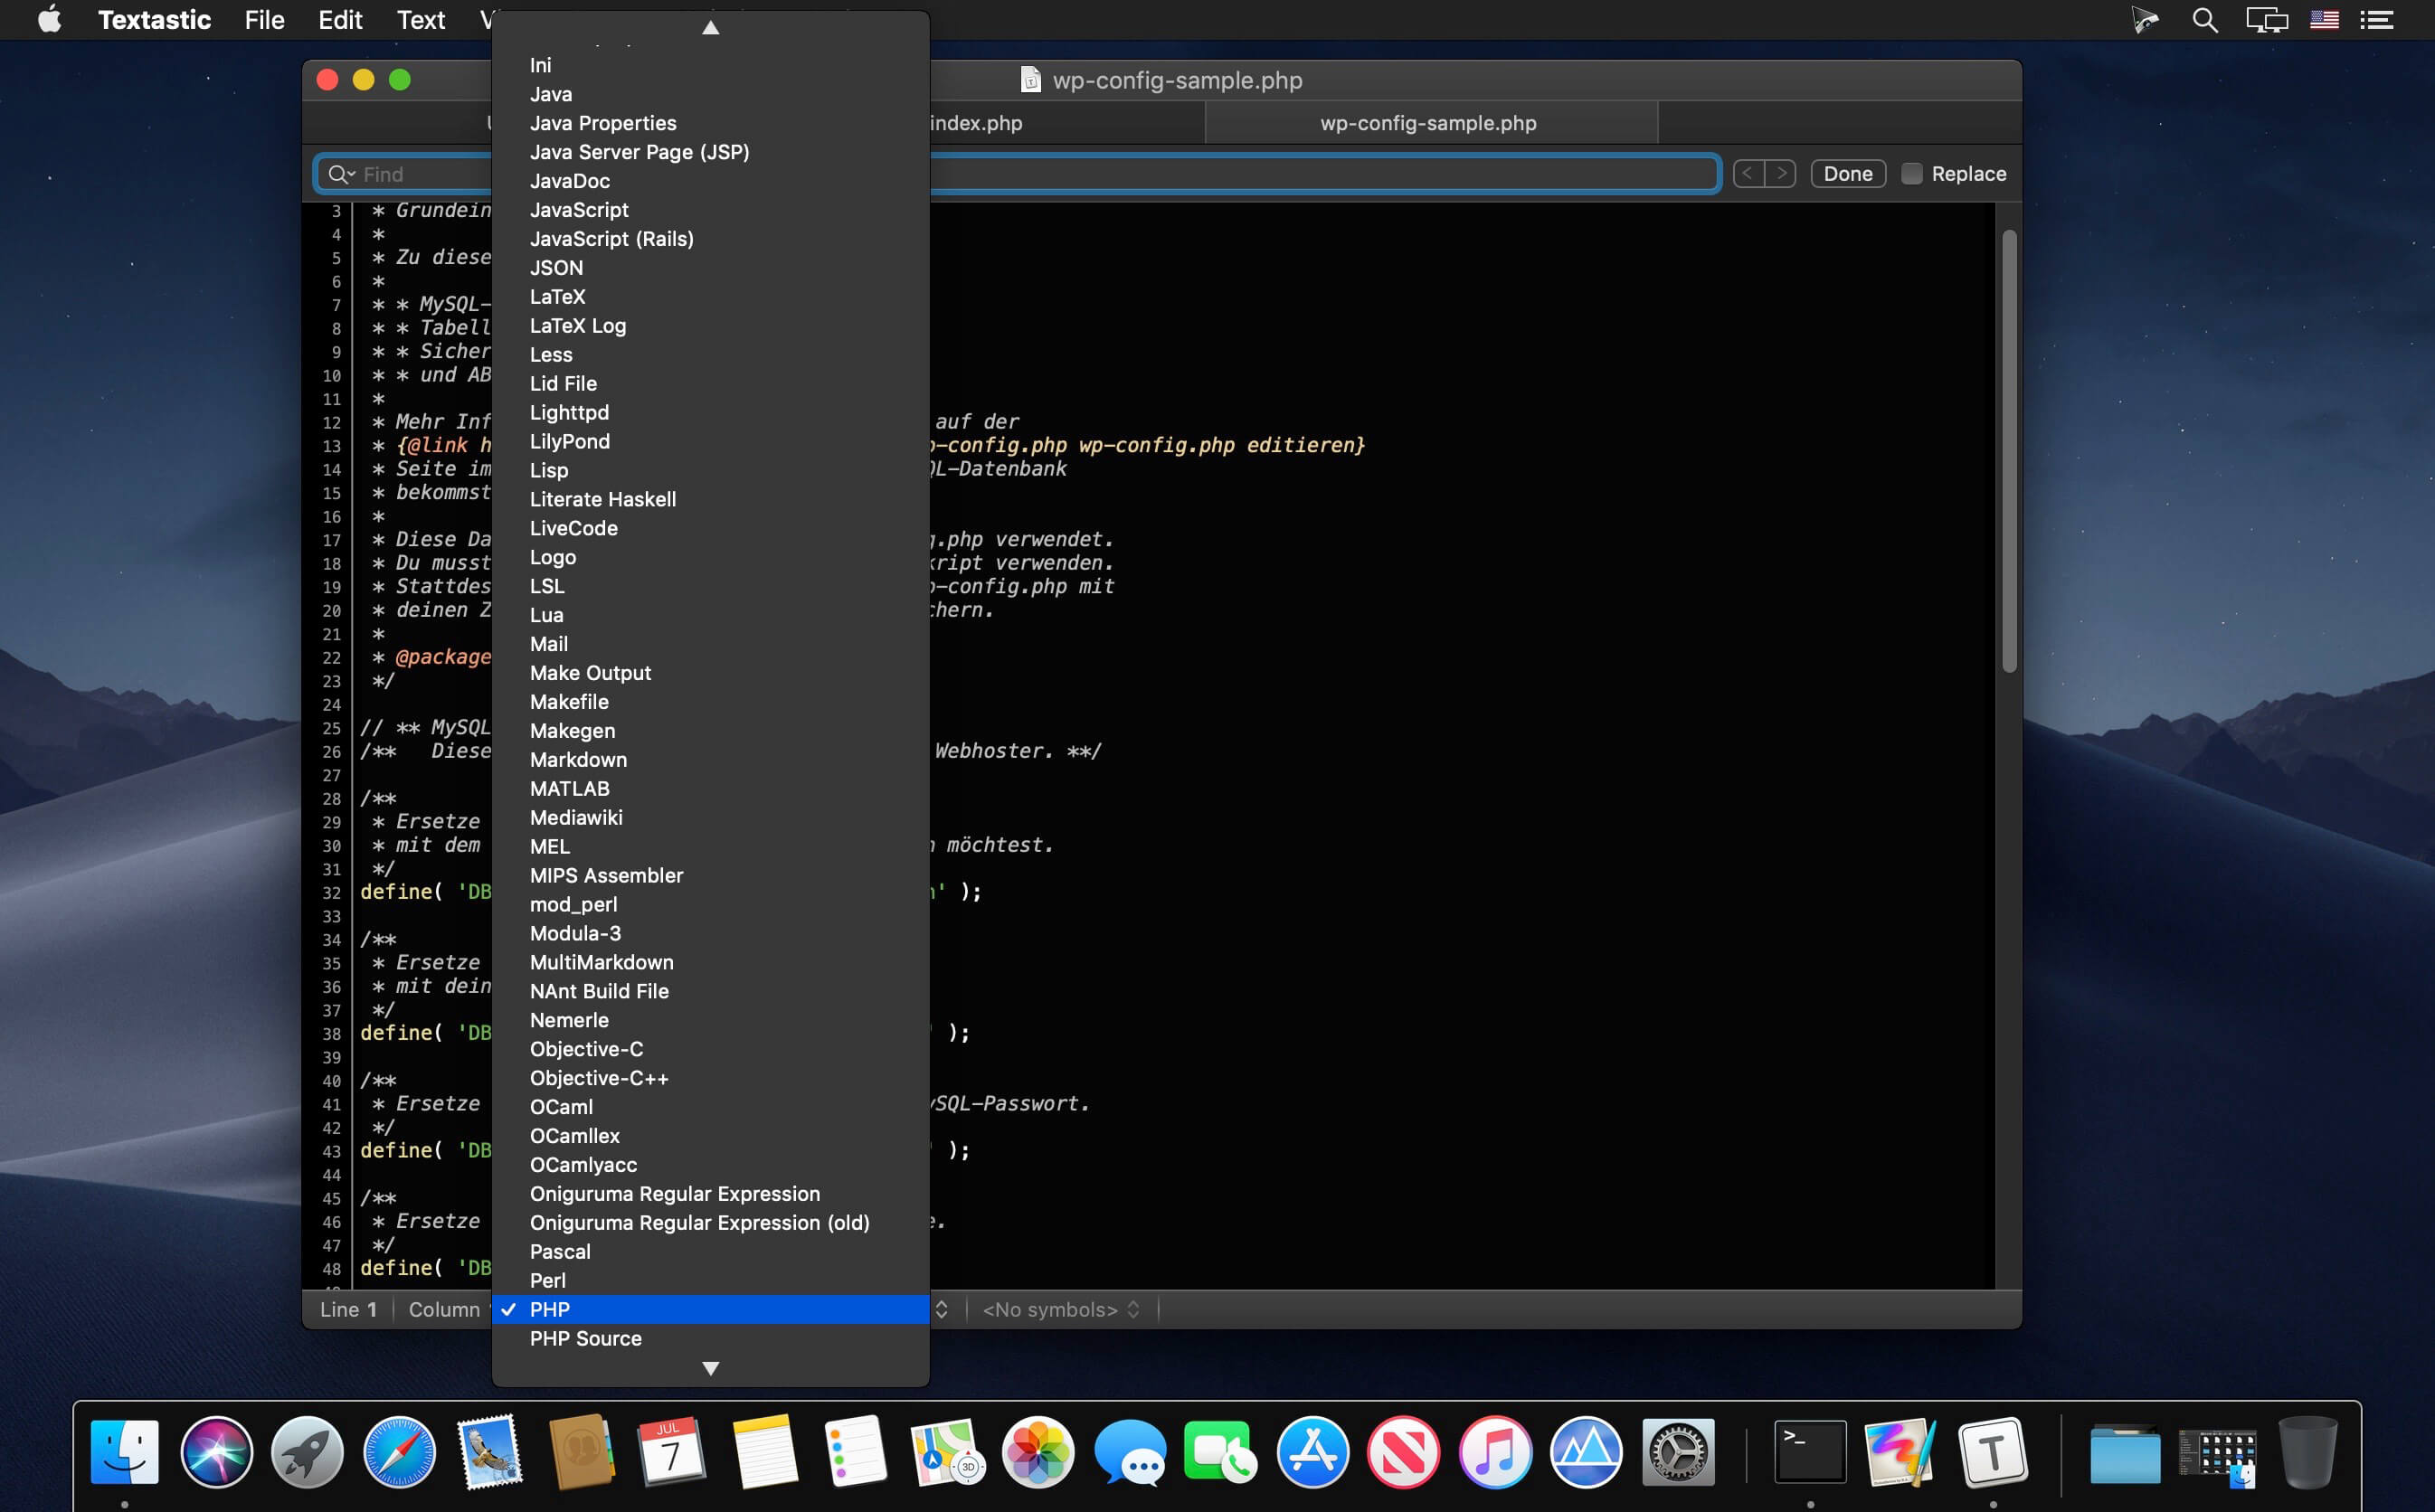The width and height of the screenshot is (2435, 1512).
Task: Open System Preferences gear in Dock
Action: [1678, 1451]
